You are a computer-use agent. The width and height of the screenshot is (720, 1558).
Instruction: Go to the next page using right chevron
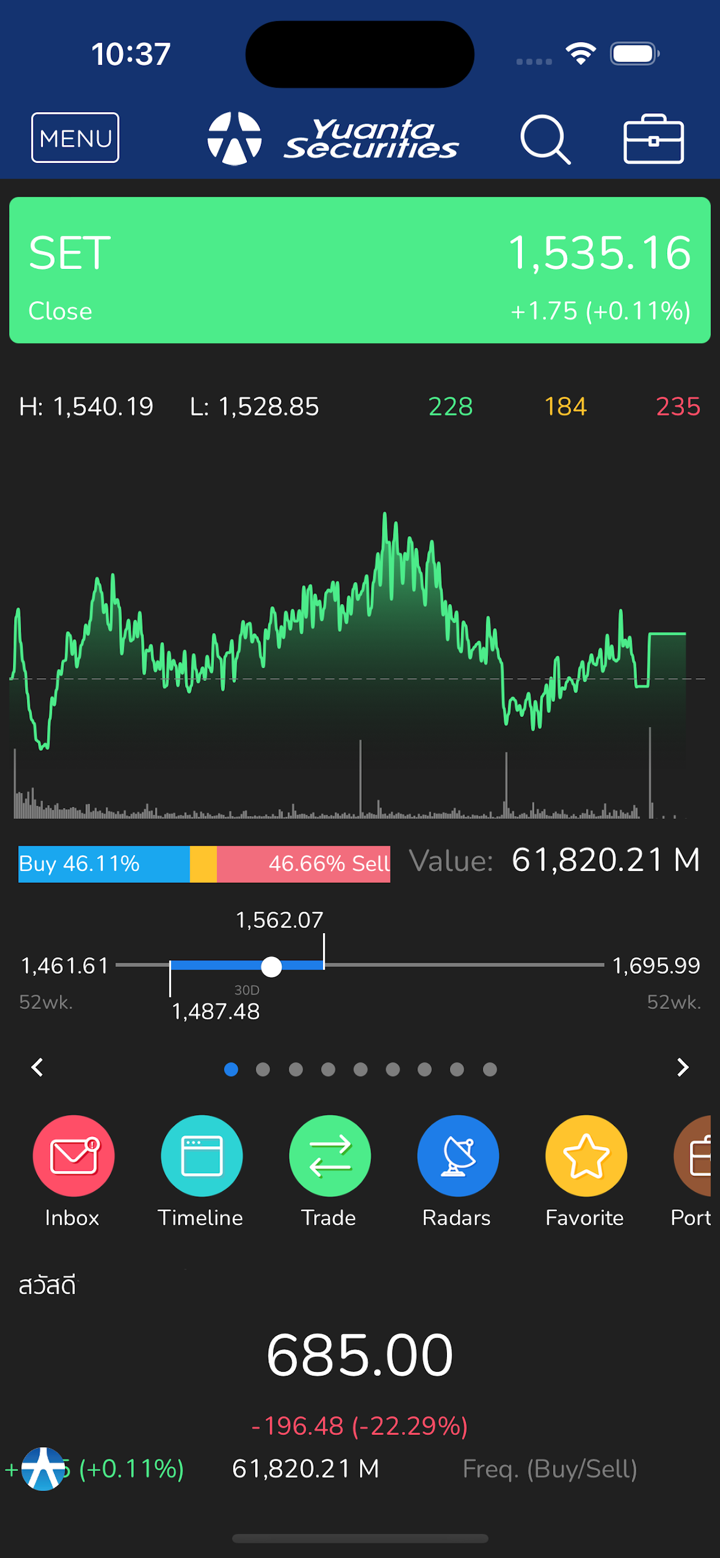coord(683,1068)
